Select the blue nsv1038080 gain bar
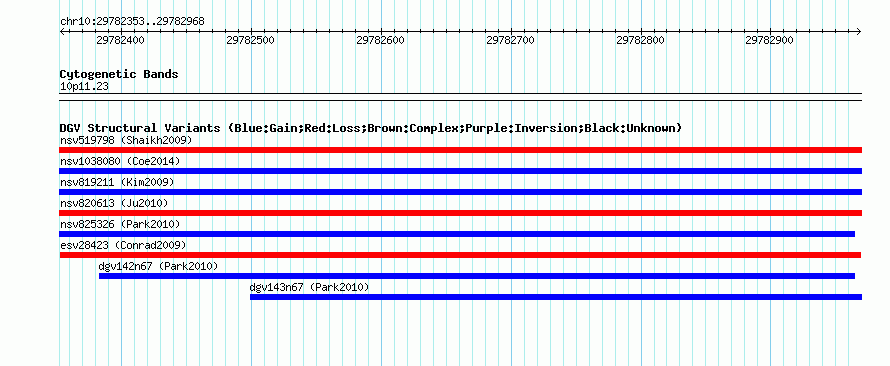This screenshot has height=366, width=890. (460, 171)
